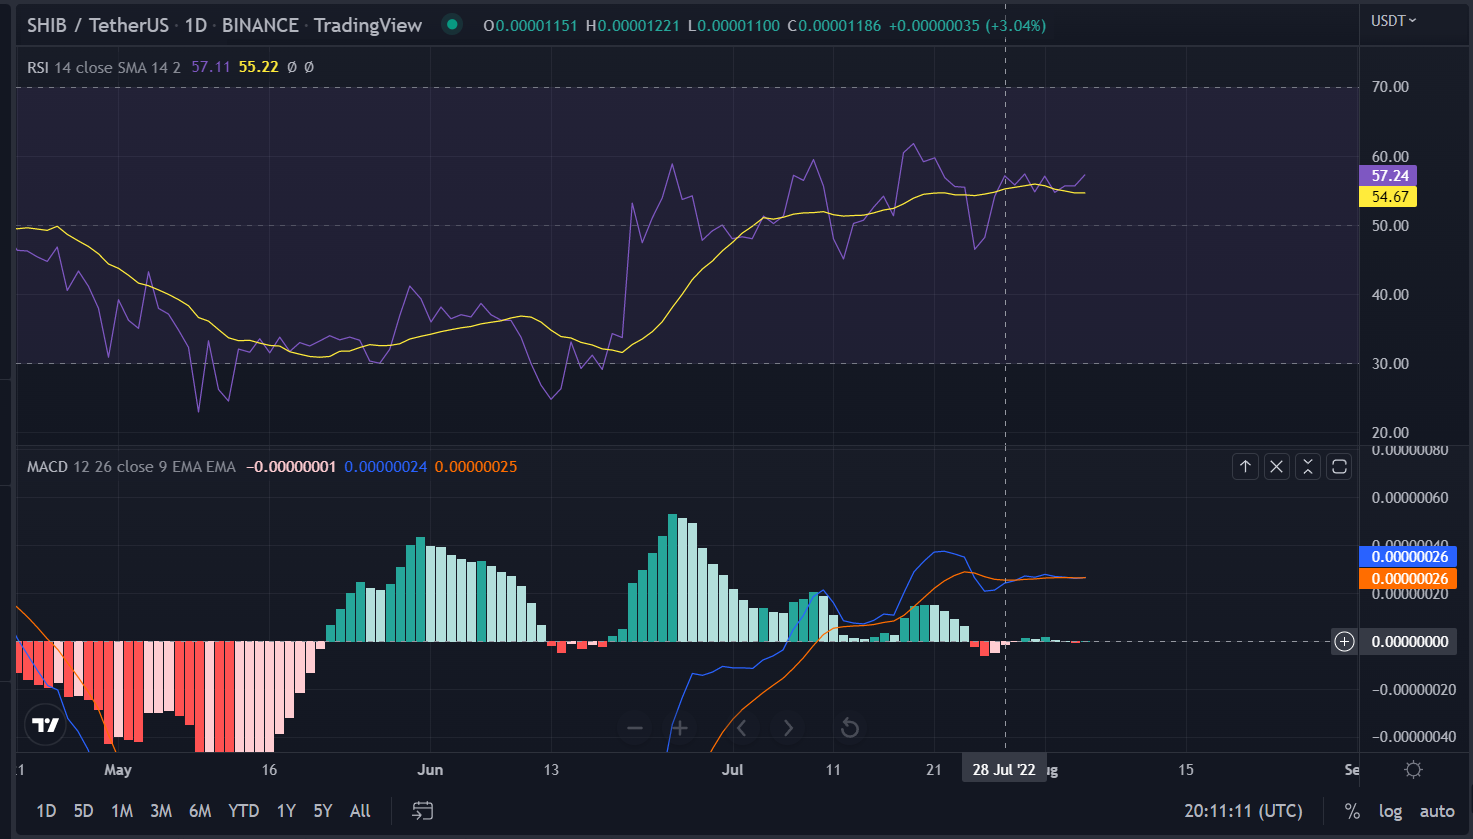Click the 20.00 level on RSI scale
Image resolution: width=1473 pixels, height=839 pixels.
[x=1390, y=433]
